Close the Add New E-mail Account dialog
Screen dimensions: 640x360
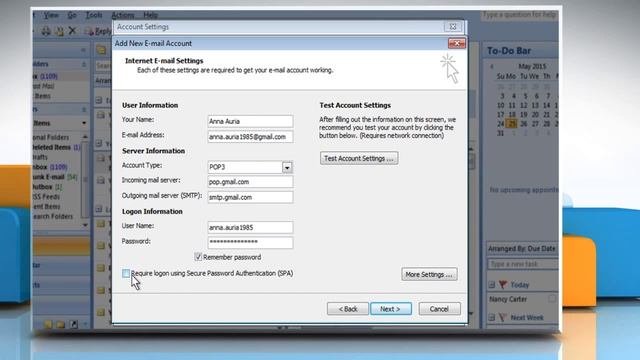tap(456, 43)
